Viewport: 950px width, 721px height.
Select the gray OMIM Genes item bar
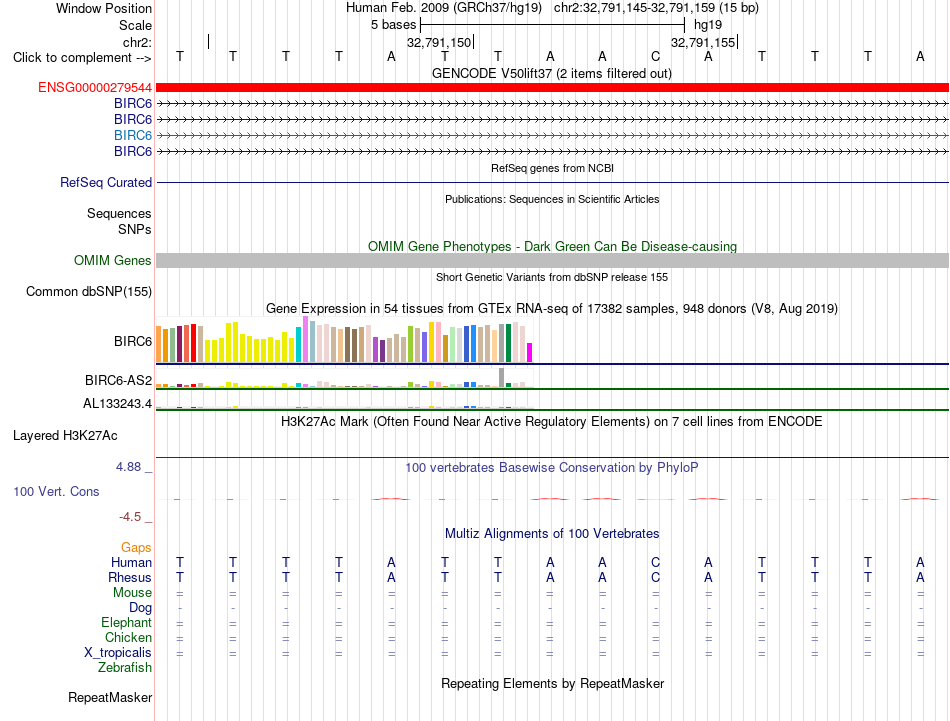[552, 261]
